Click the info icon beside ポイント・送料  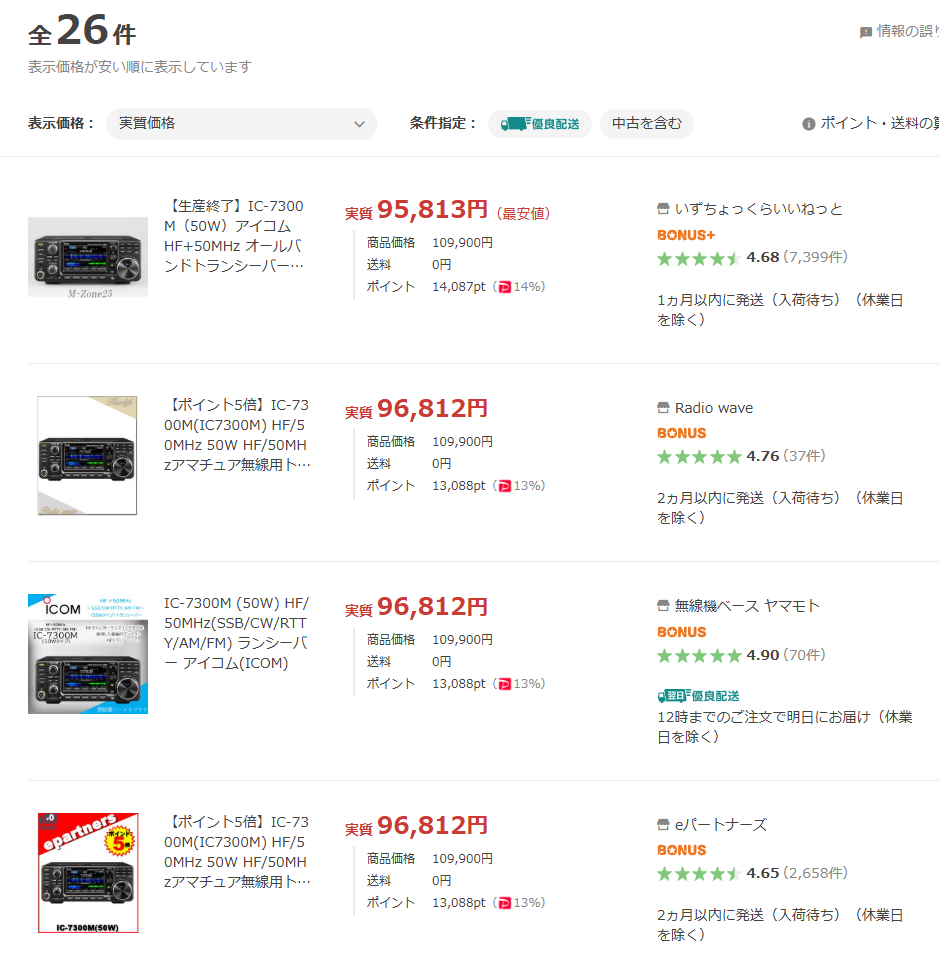coord(809,124)
